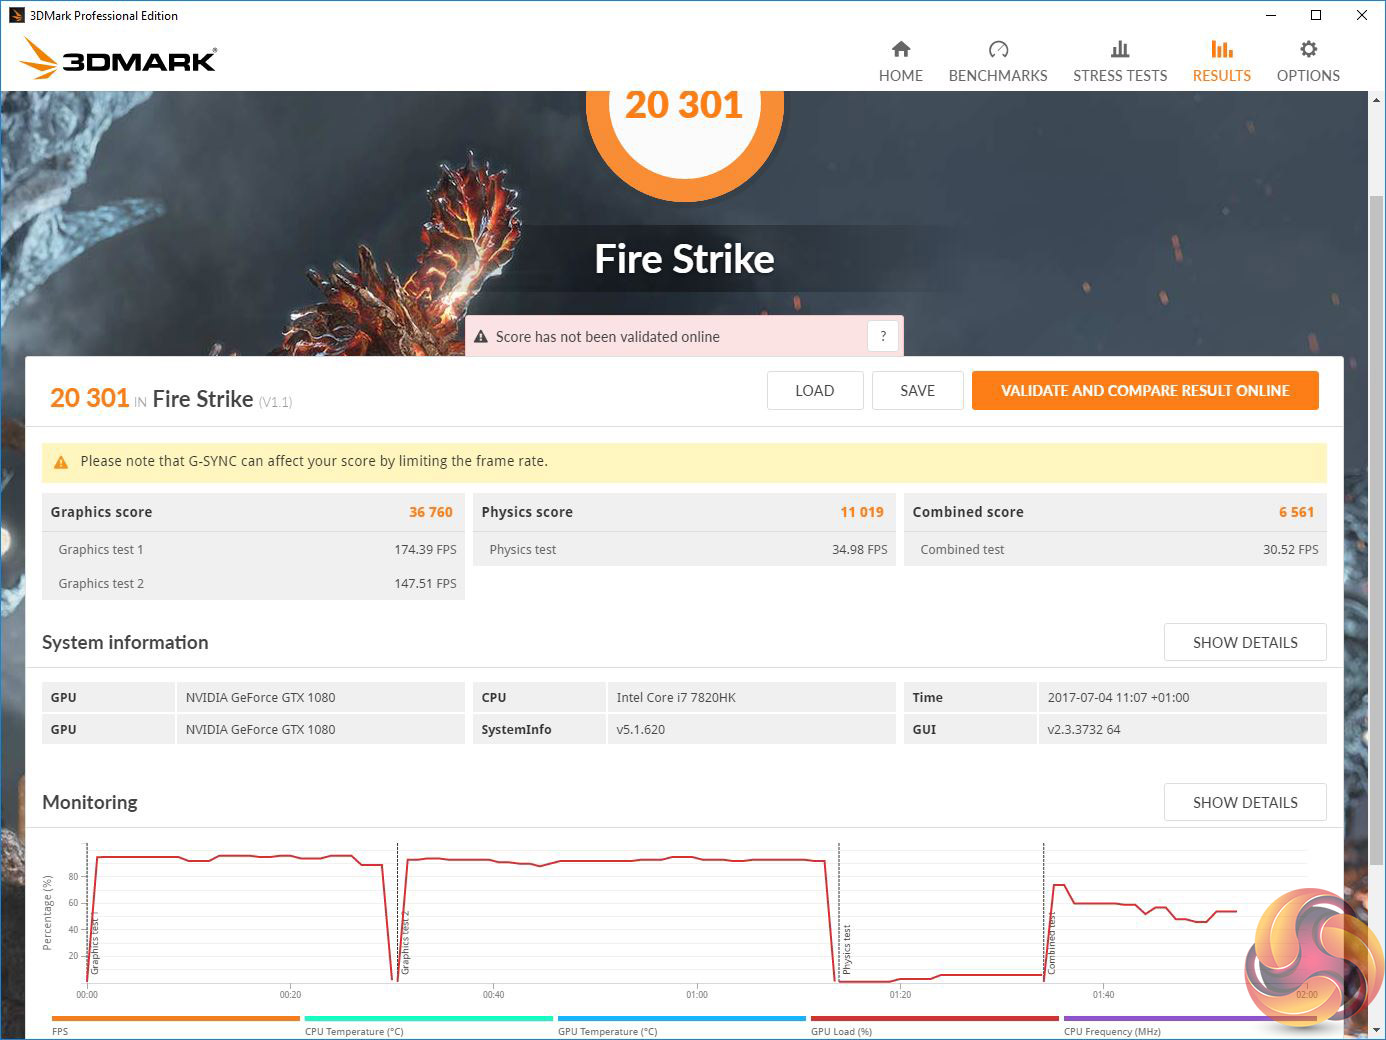
Task: Click the Graphics test 1 marker line
Action: 87,912
